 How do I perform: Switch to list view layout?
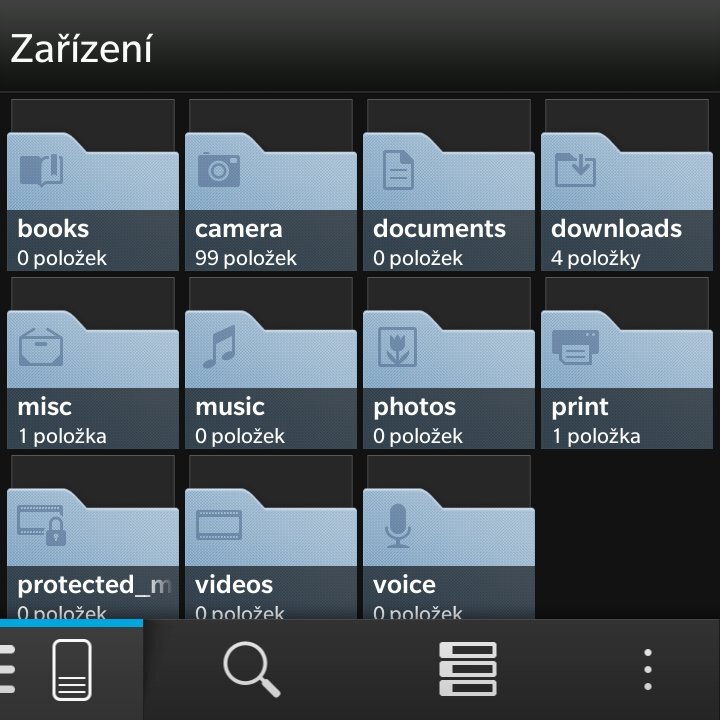click(x=467, y=669)
